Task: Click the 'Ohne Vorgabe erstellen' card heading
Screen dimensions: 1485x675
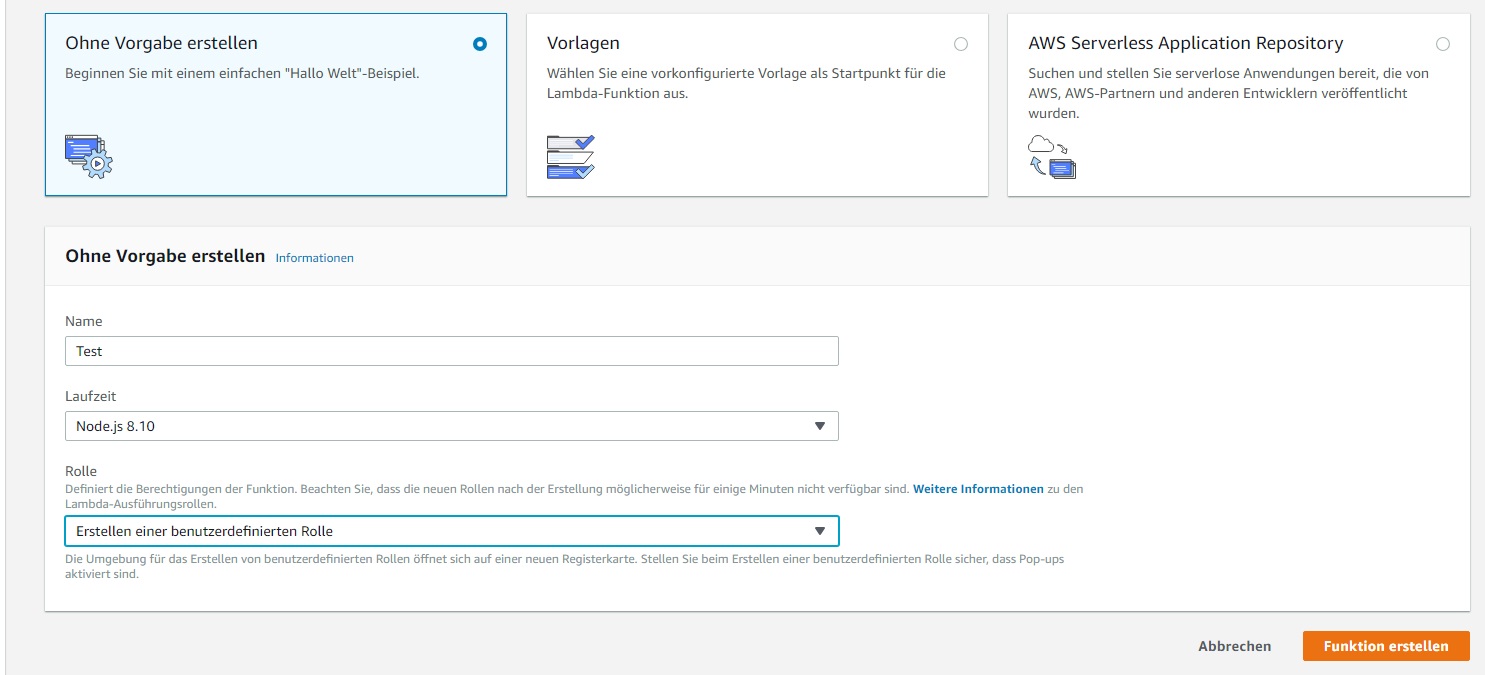Action: 161,43
